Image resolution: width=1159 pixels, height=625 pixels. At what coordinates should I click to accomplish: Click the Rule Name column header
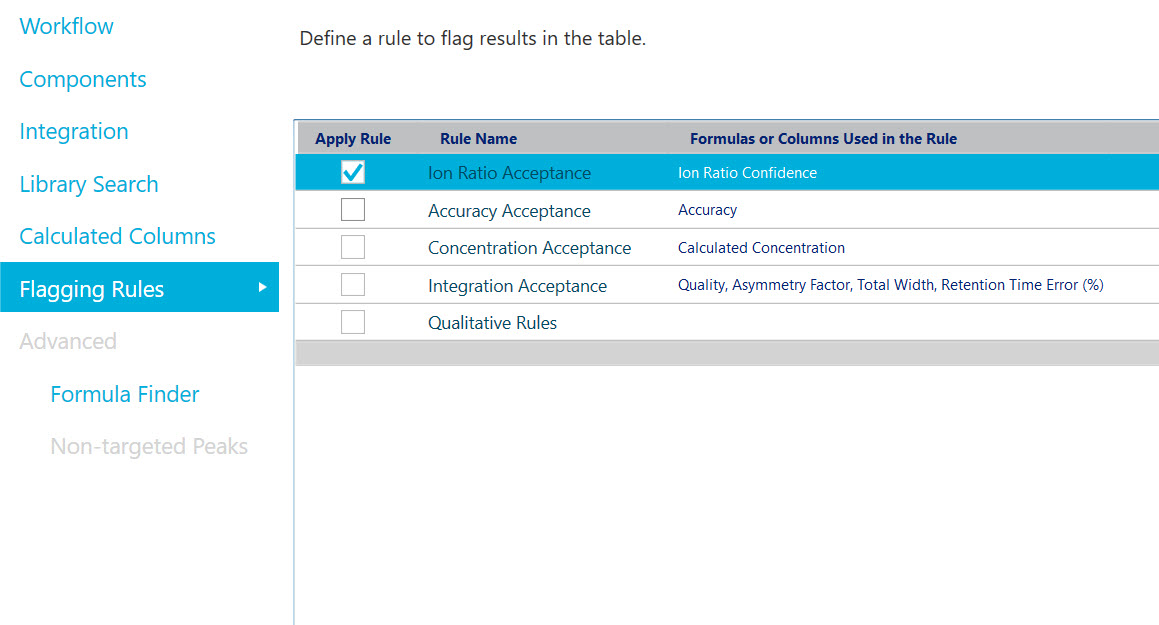478,139
